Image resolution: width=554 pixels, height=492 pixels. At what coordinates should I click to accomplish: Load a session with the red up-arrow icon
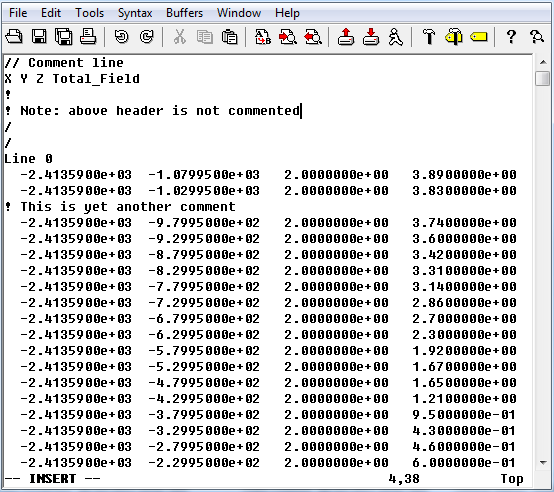click(346, 37)
